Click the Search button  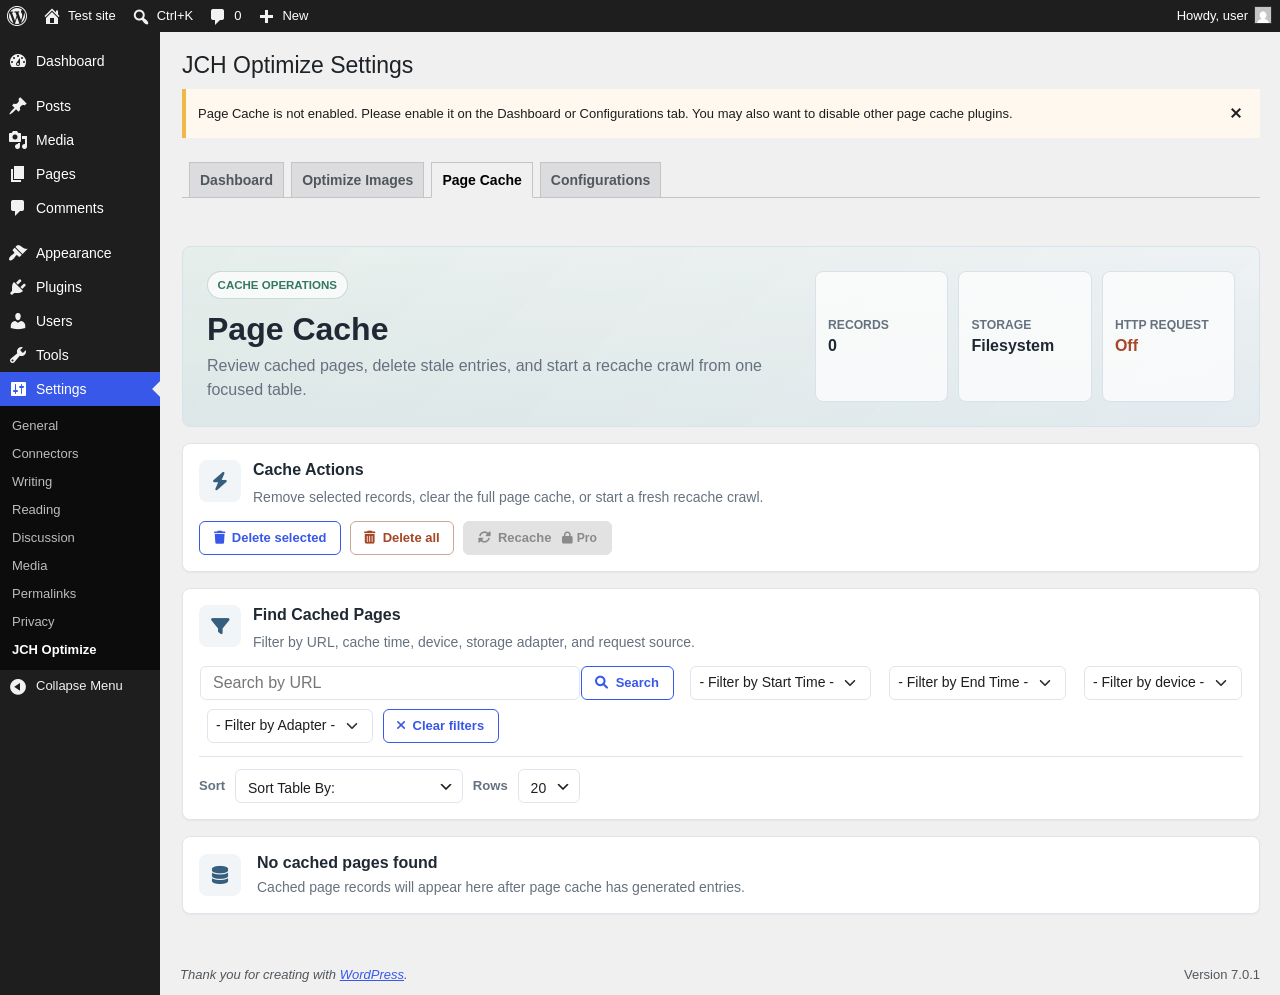(x=627, y=683)
